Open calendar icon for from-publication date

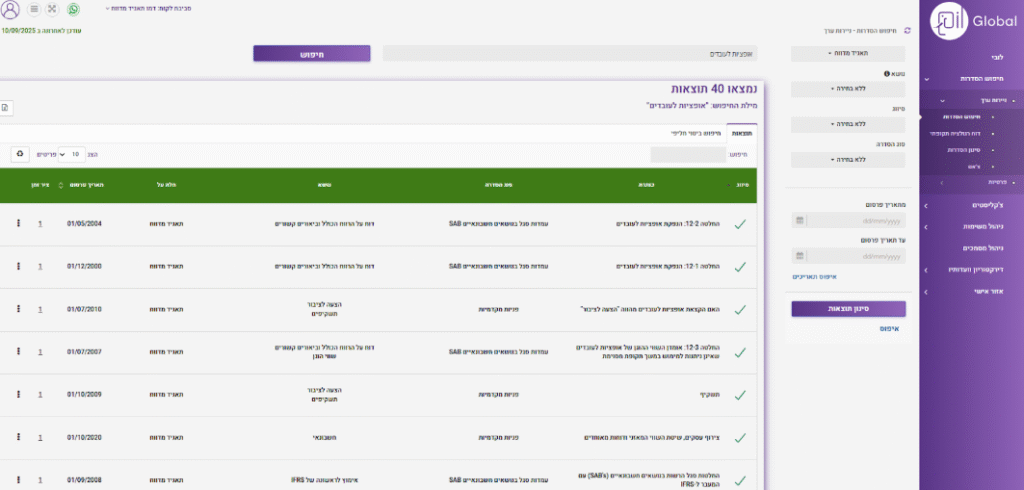[x=798, y=220]
